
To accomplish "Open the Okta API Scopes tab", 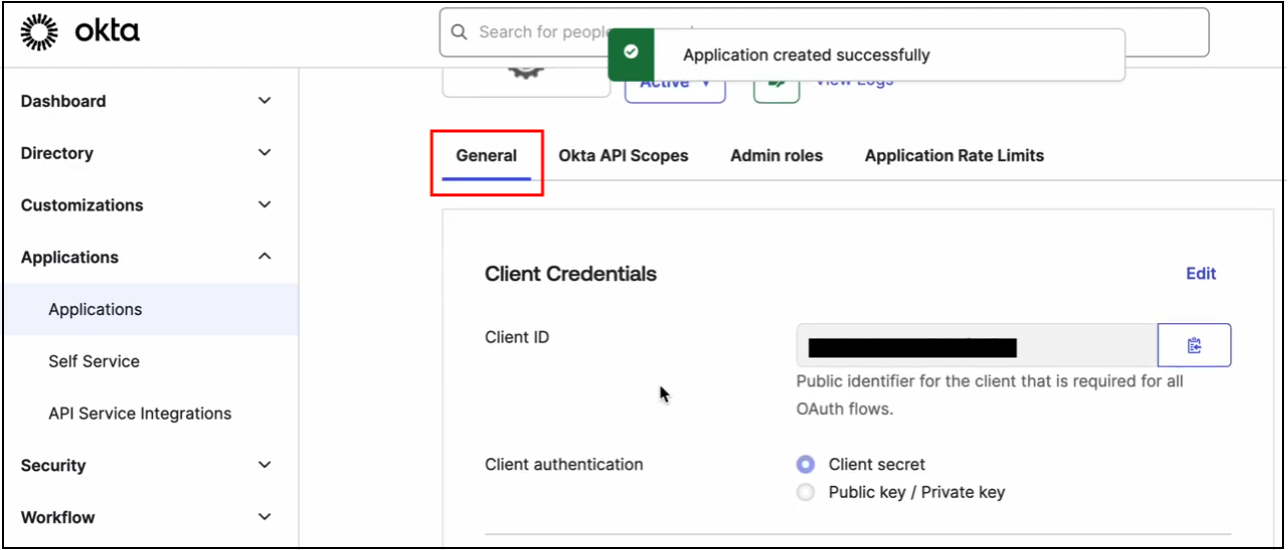I will [623, 156].
